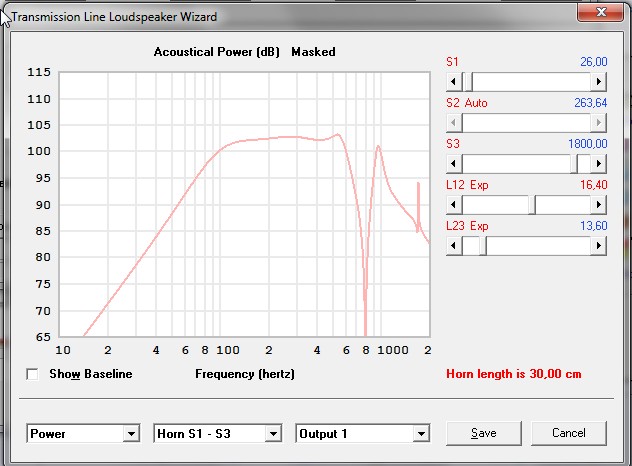Click the L23 Exp slider thumb
The height and width of the screenshot is (466, 632).
click(483, 245)
